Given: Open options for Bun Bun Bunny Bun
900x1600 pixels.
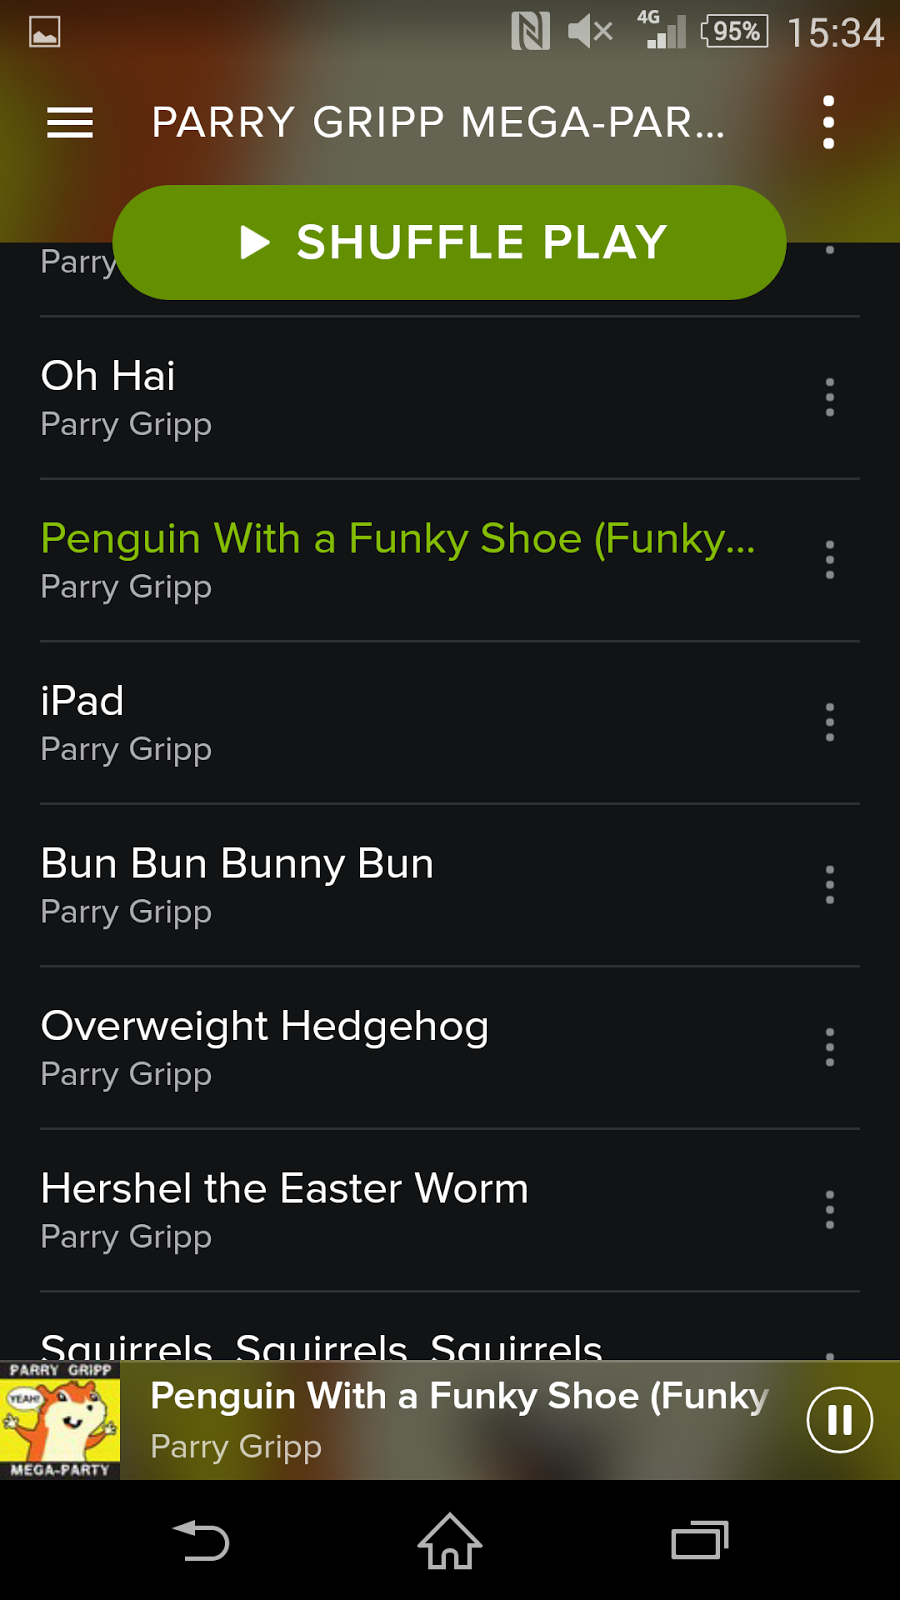Looking at the screenshot, I should click(829, 885).
